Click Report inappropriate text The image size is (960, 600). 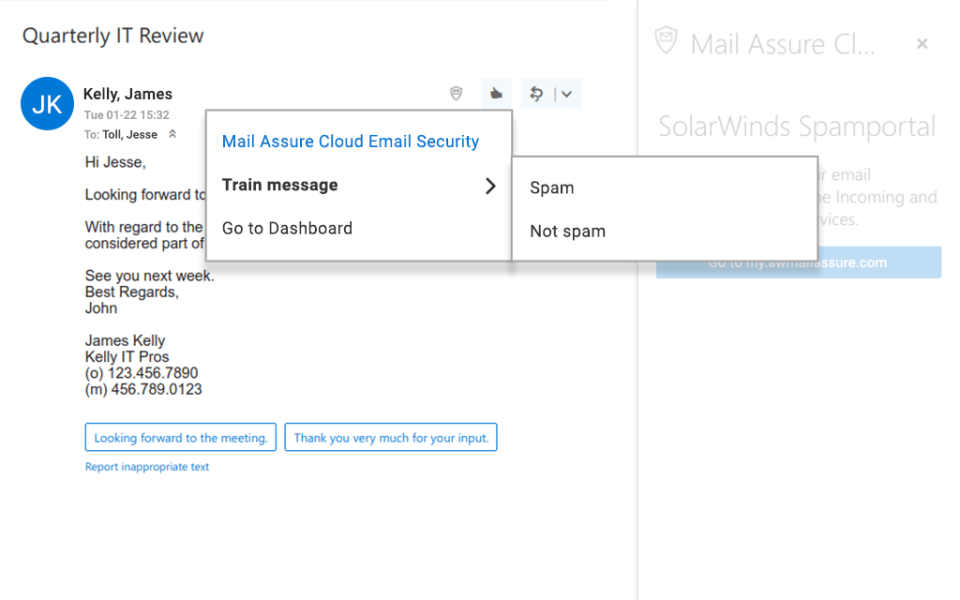[x=147, y=466]
